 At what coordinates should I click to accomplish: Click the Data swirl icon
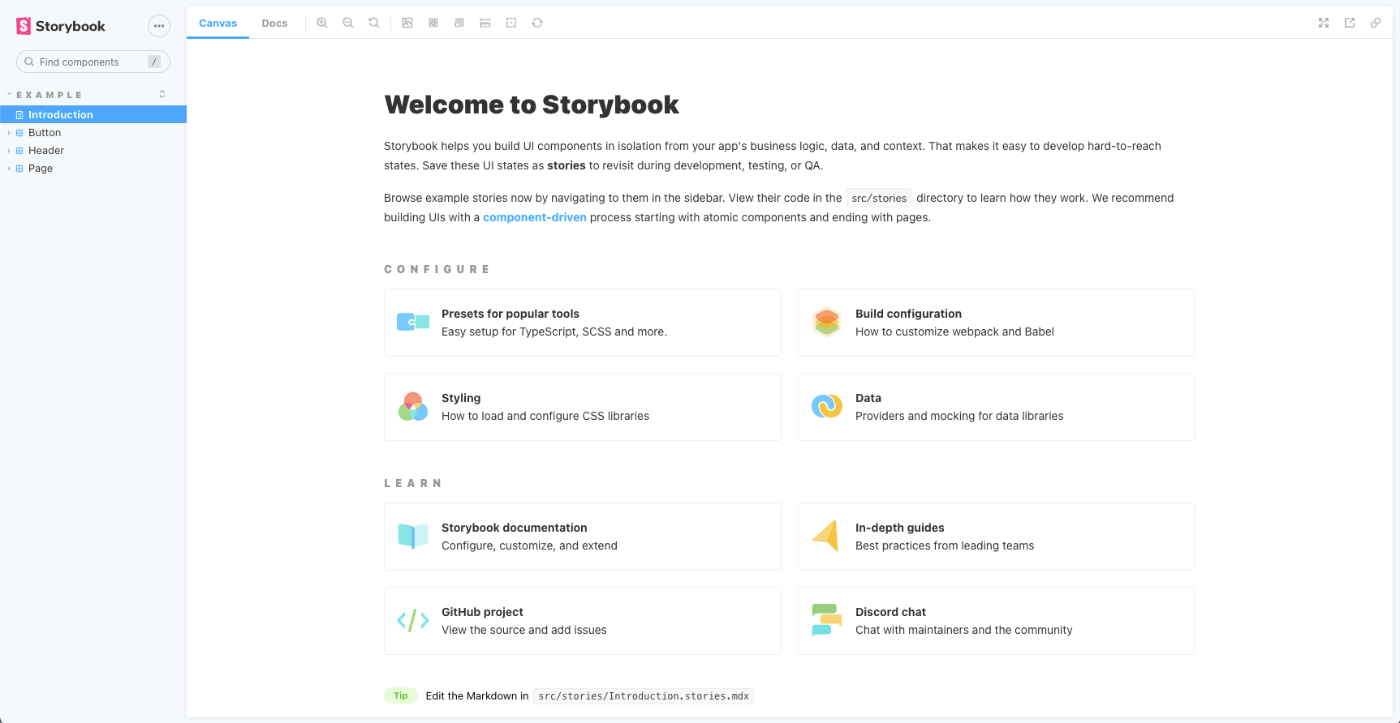[x=827, y=406]
